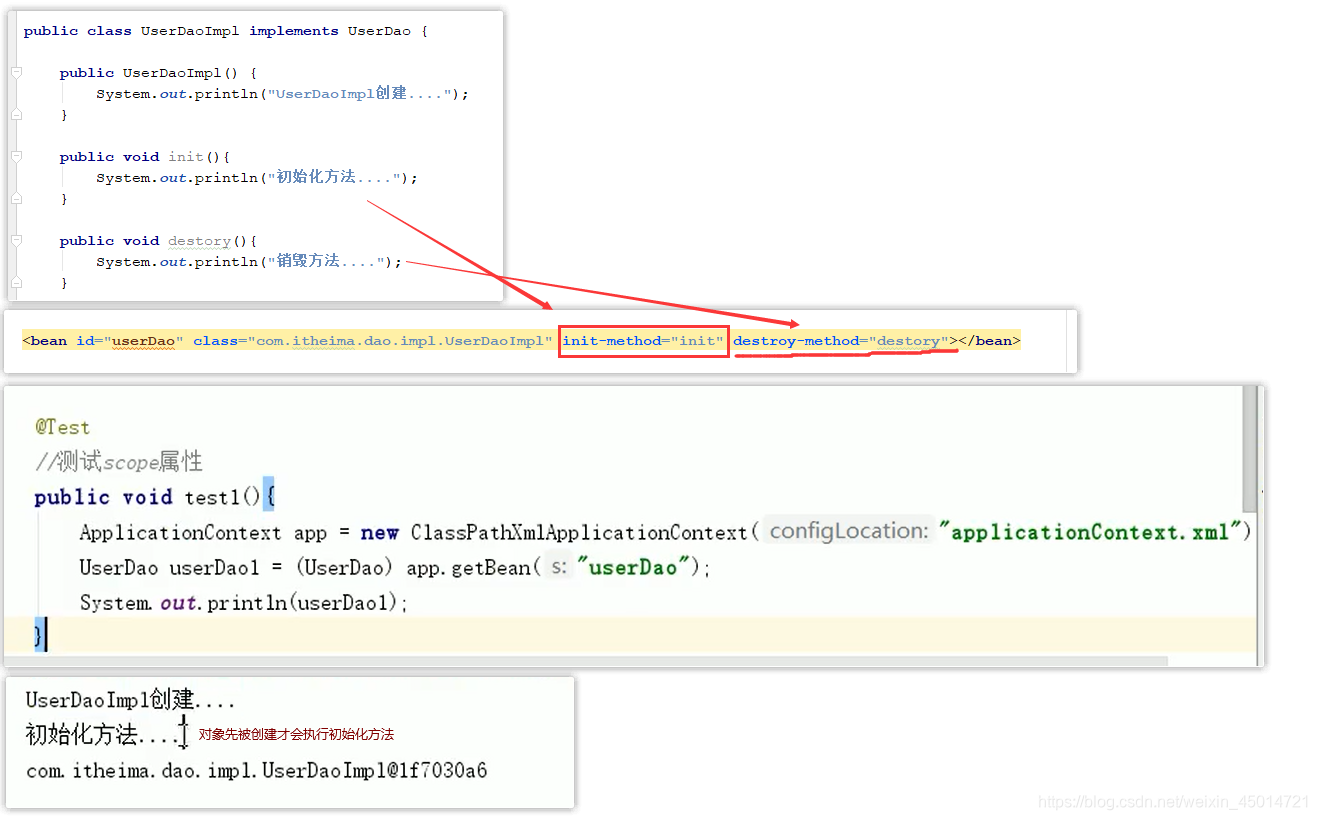The image size is (1317, 820).
Task: Click the closing </bean> tag
Action: pos(990,341)
